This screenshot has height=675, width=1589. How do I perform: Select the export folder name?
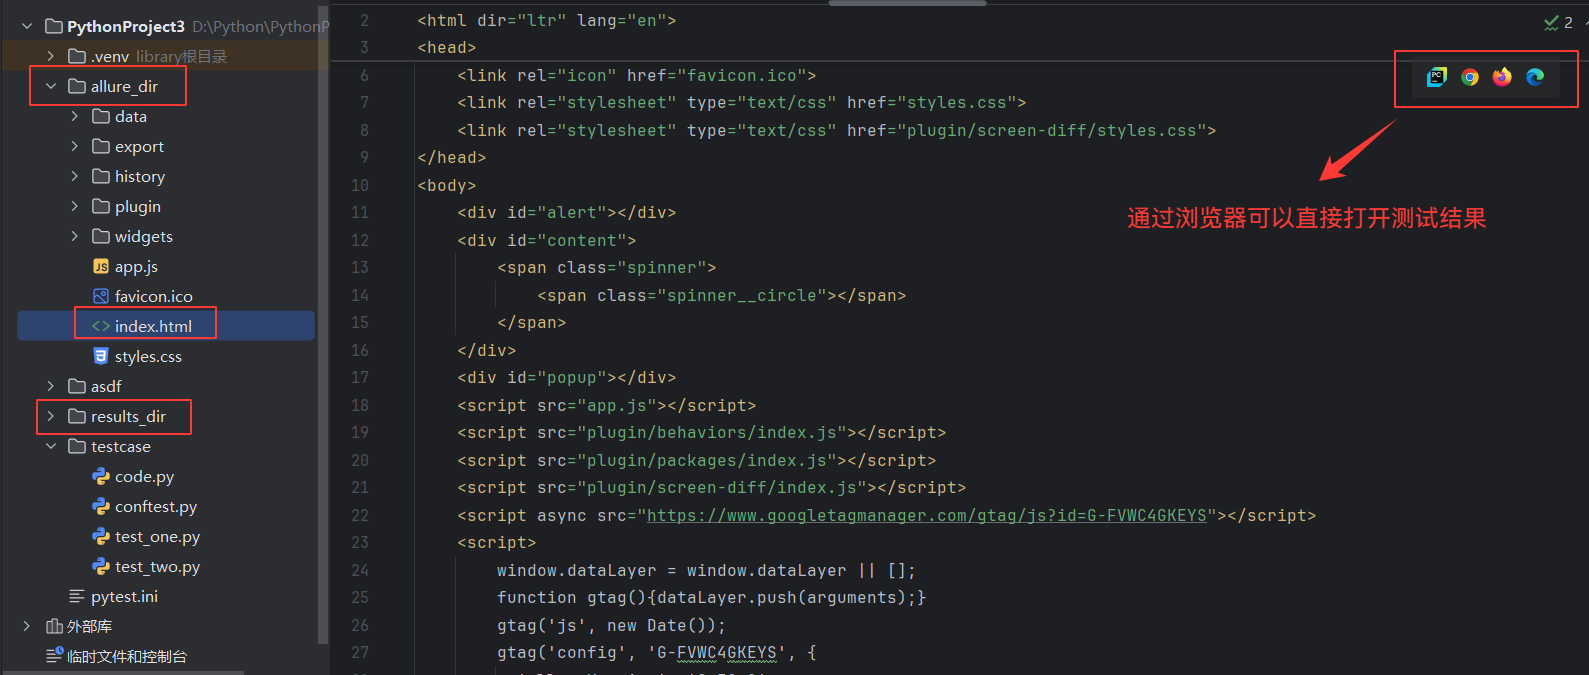[139, 146]
